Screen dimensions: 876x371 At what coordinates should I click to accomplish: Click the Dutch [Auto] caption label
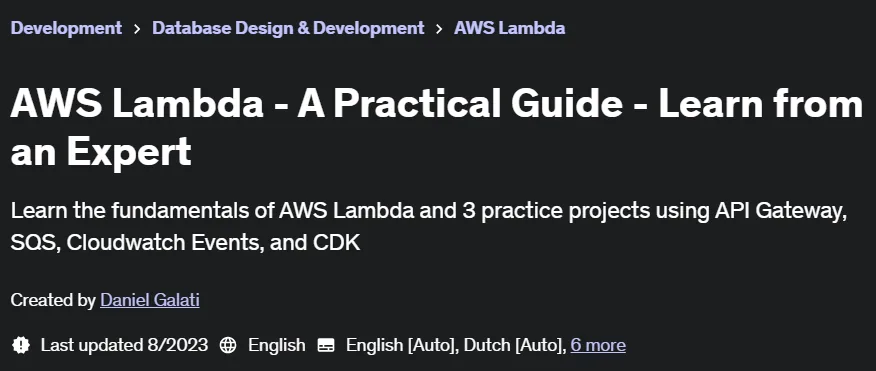513,345
